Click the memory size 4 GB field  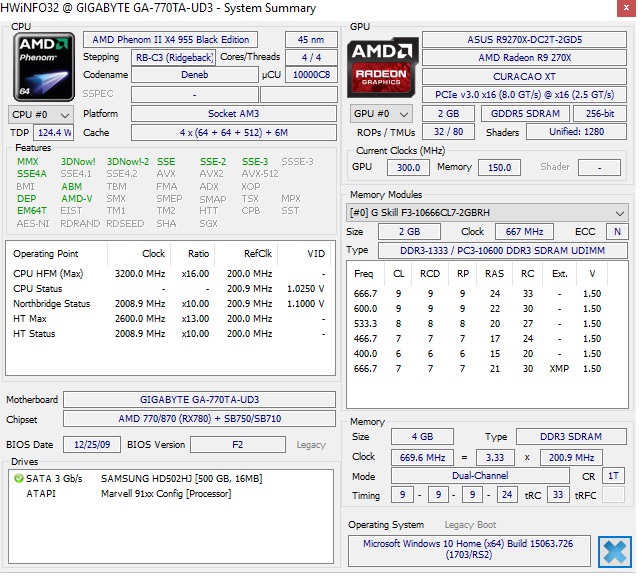click(x=422, y=436)
